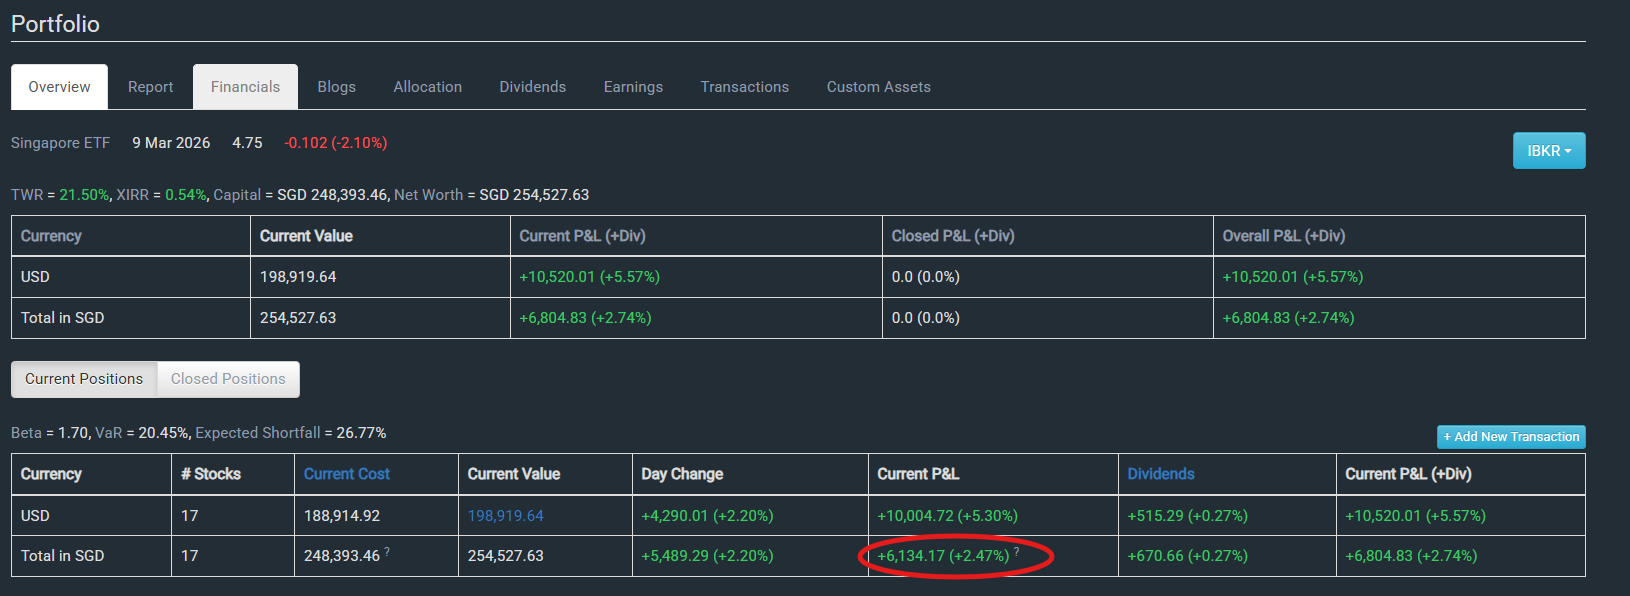View the Dividends tab

pyautogui.click(x=532, y=87)
